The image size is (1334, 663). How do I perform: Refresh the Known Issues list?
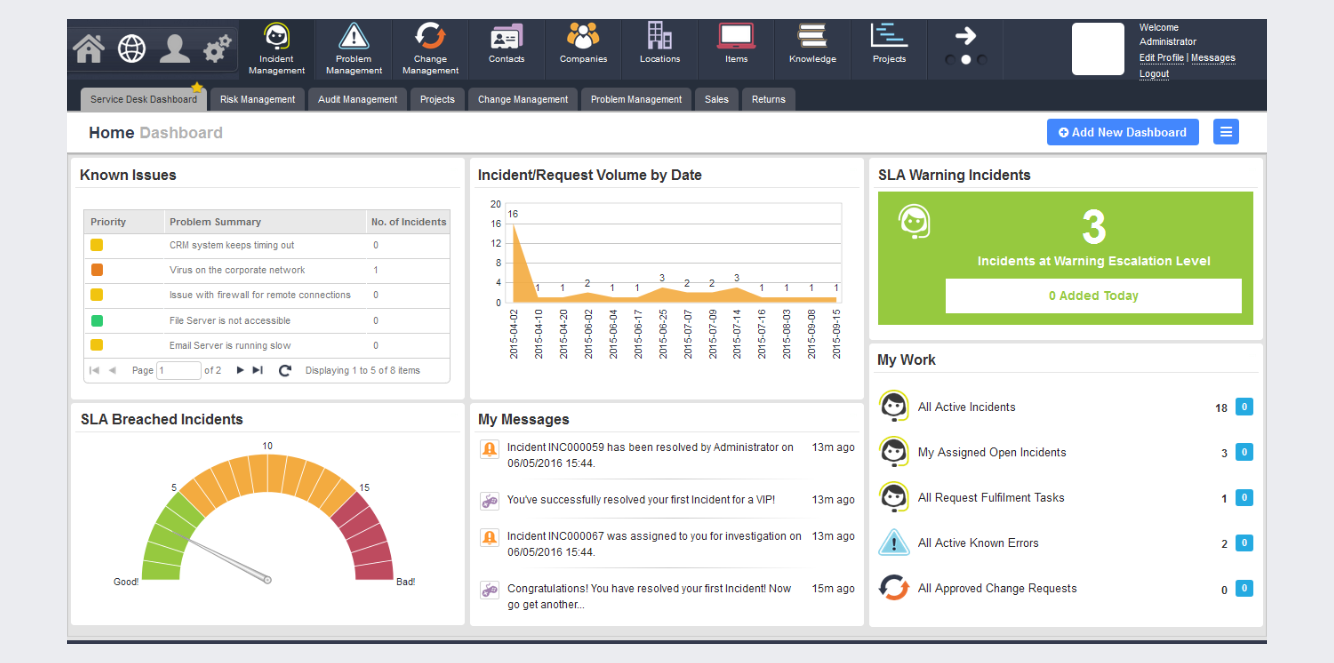(285, 370)
